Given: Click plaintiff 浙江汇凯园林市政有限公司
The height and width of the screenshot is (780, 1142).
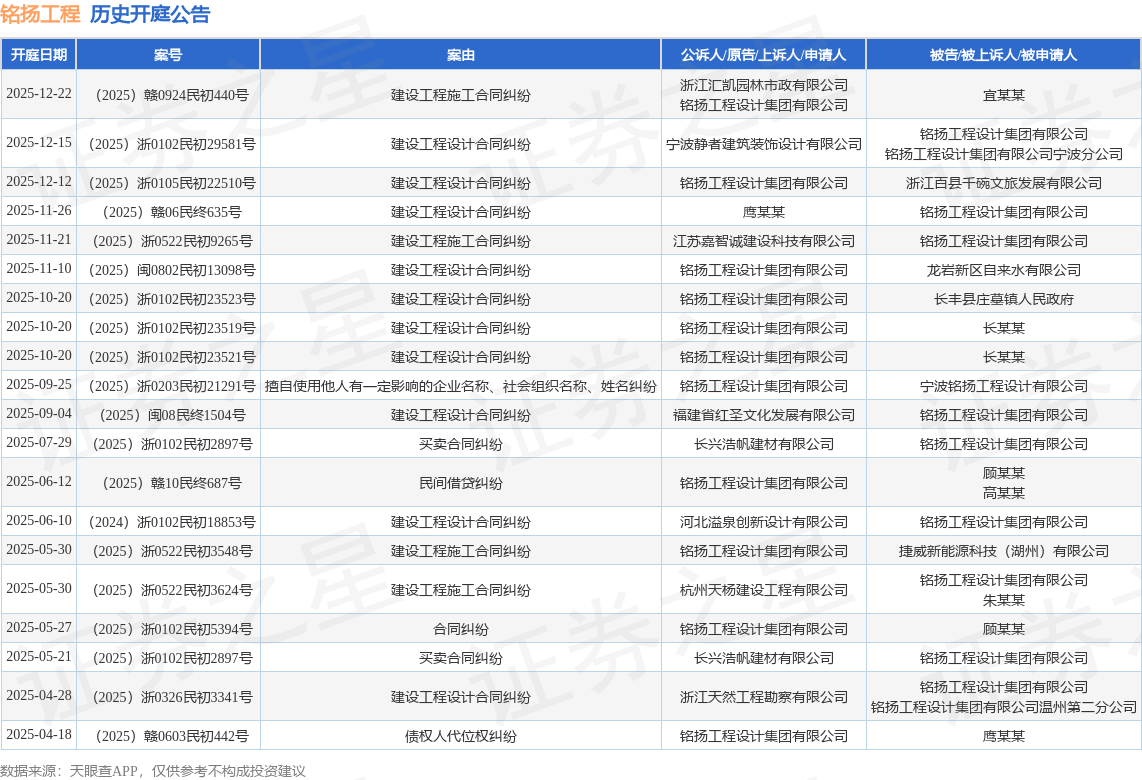Looking at the screenshot, I should coord(763,85).
